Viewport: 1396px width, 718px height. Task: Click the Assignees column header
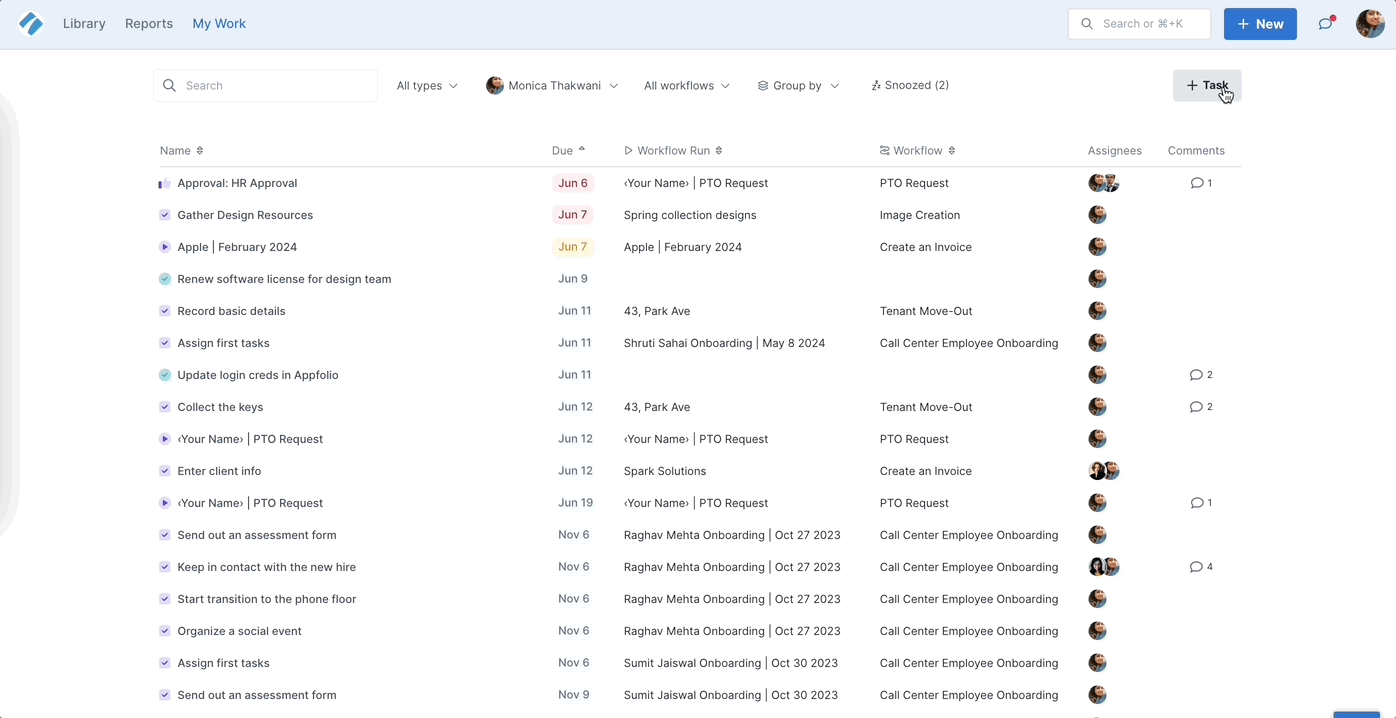coord(1115,151)
